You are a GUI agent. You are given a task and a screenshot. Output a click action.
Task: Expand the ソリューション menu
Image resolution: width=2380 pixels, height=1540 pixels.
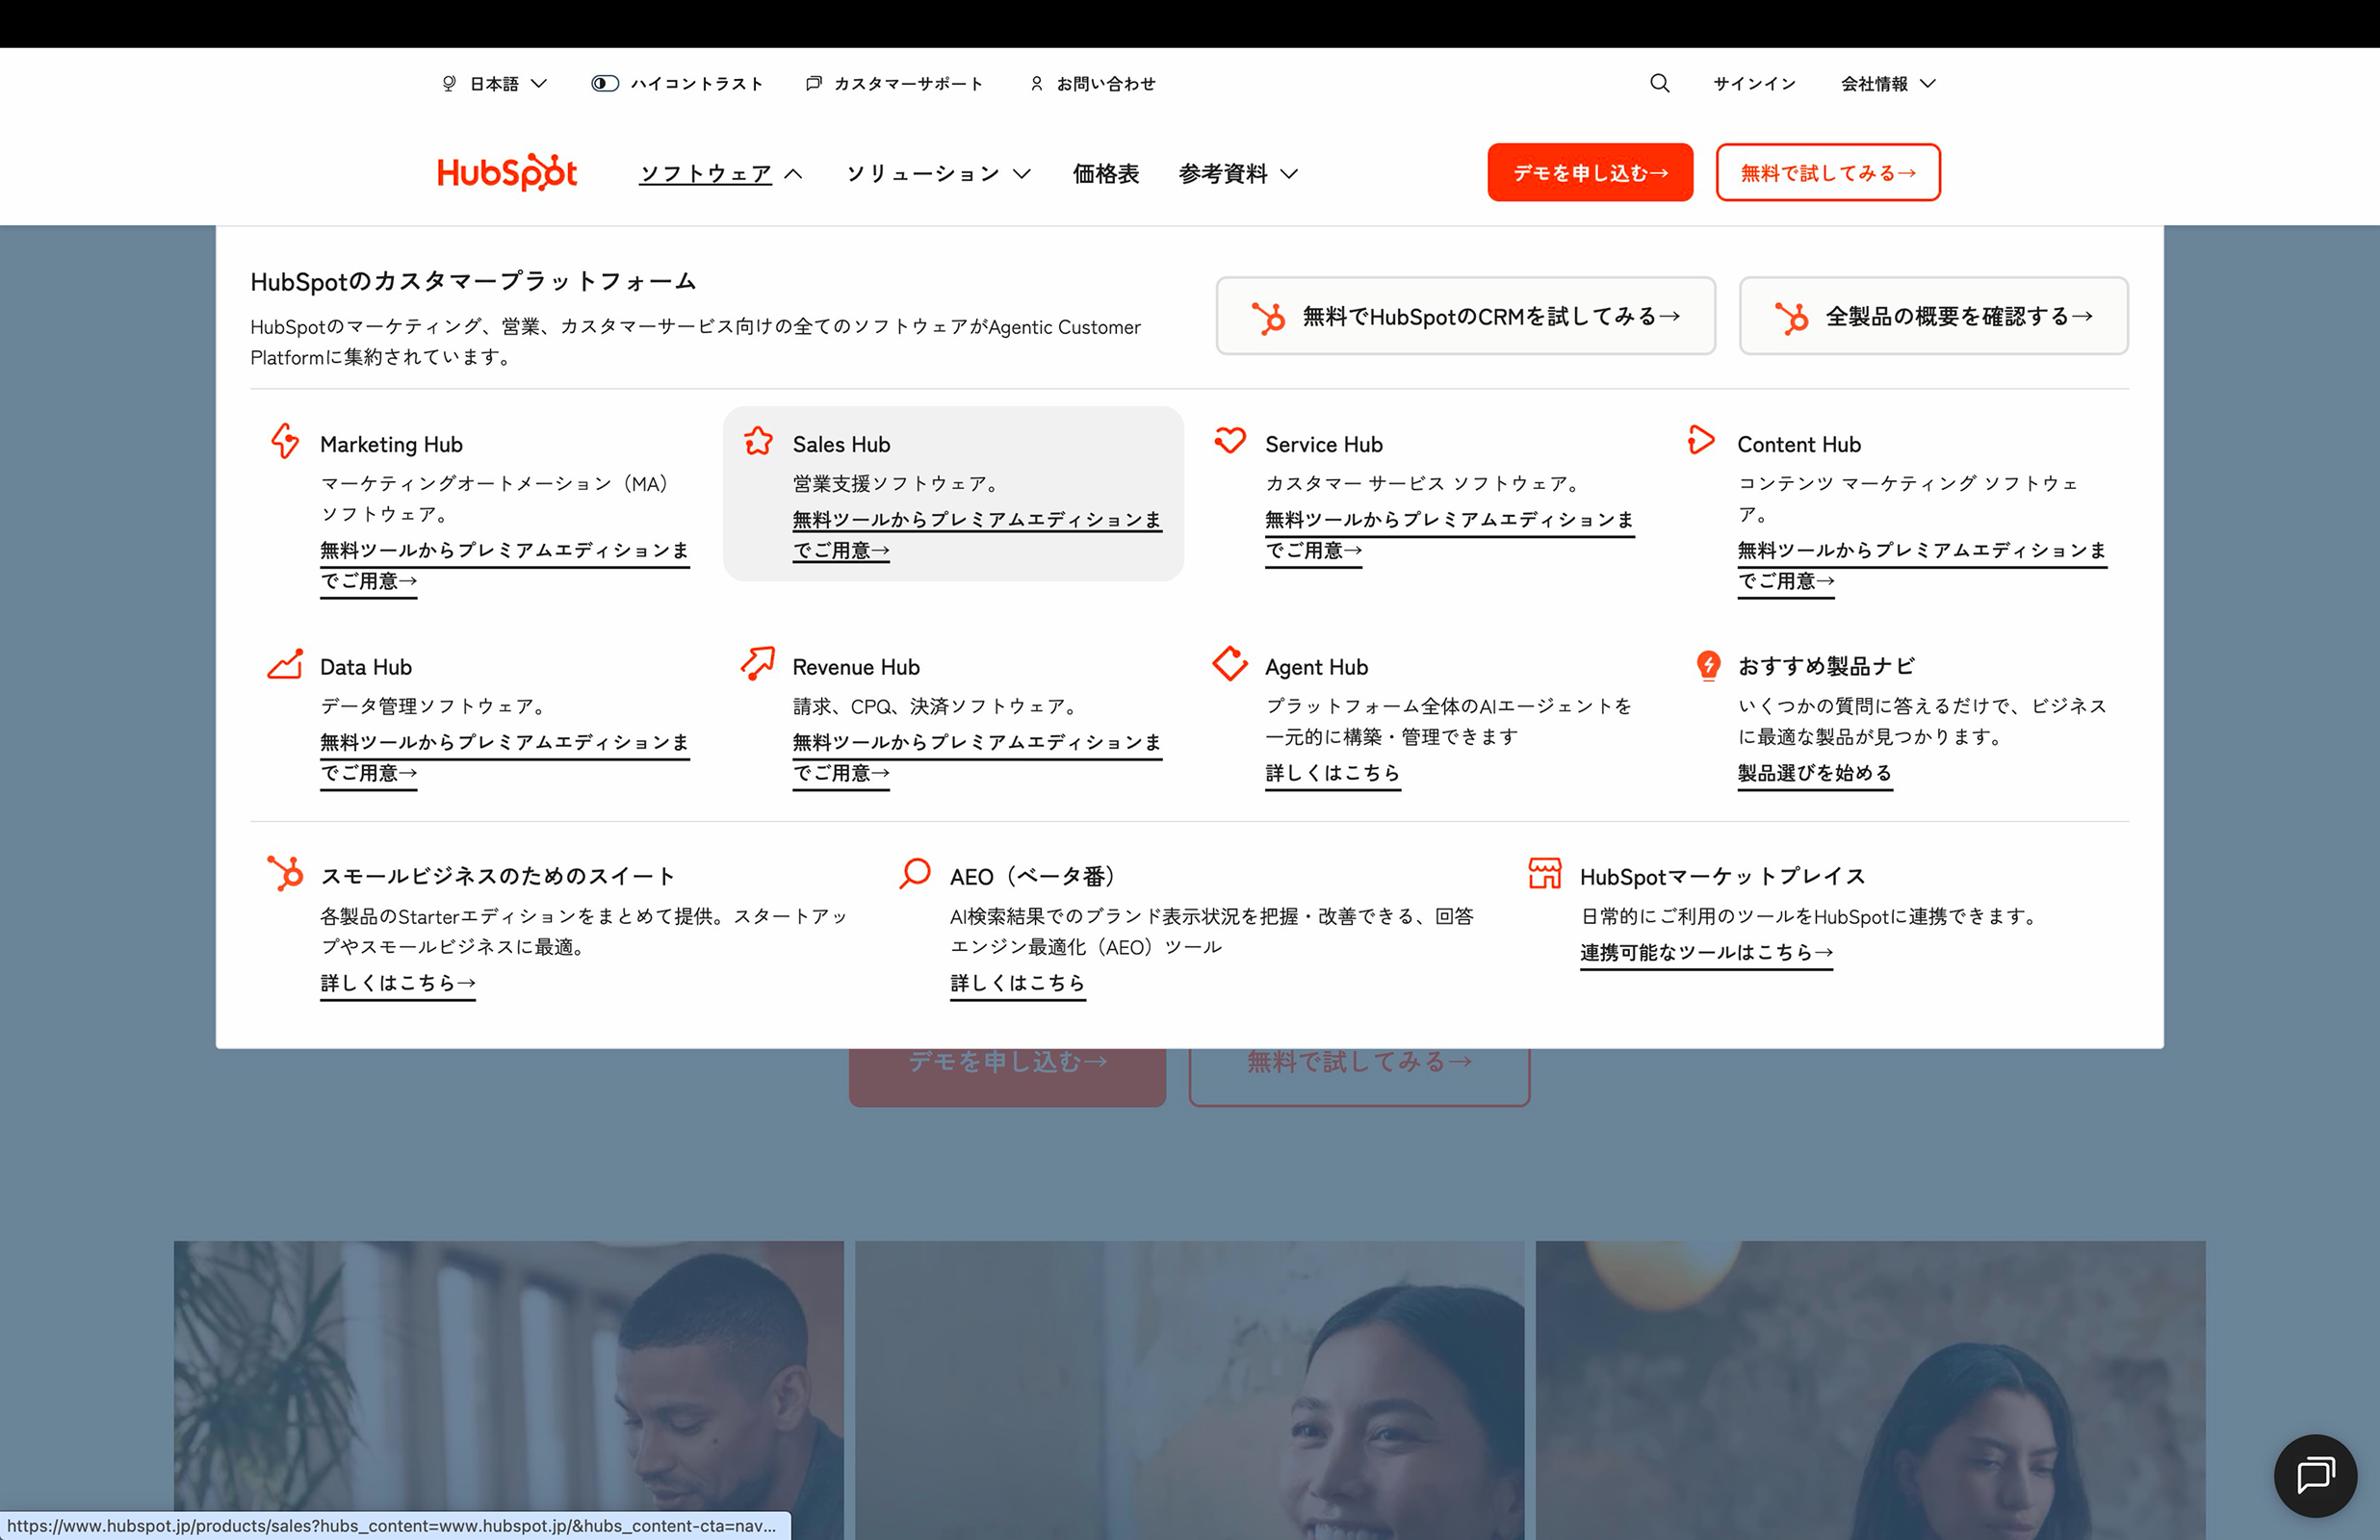pos(938,173)
